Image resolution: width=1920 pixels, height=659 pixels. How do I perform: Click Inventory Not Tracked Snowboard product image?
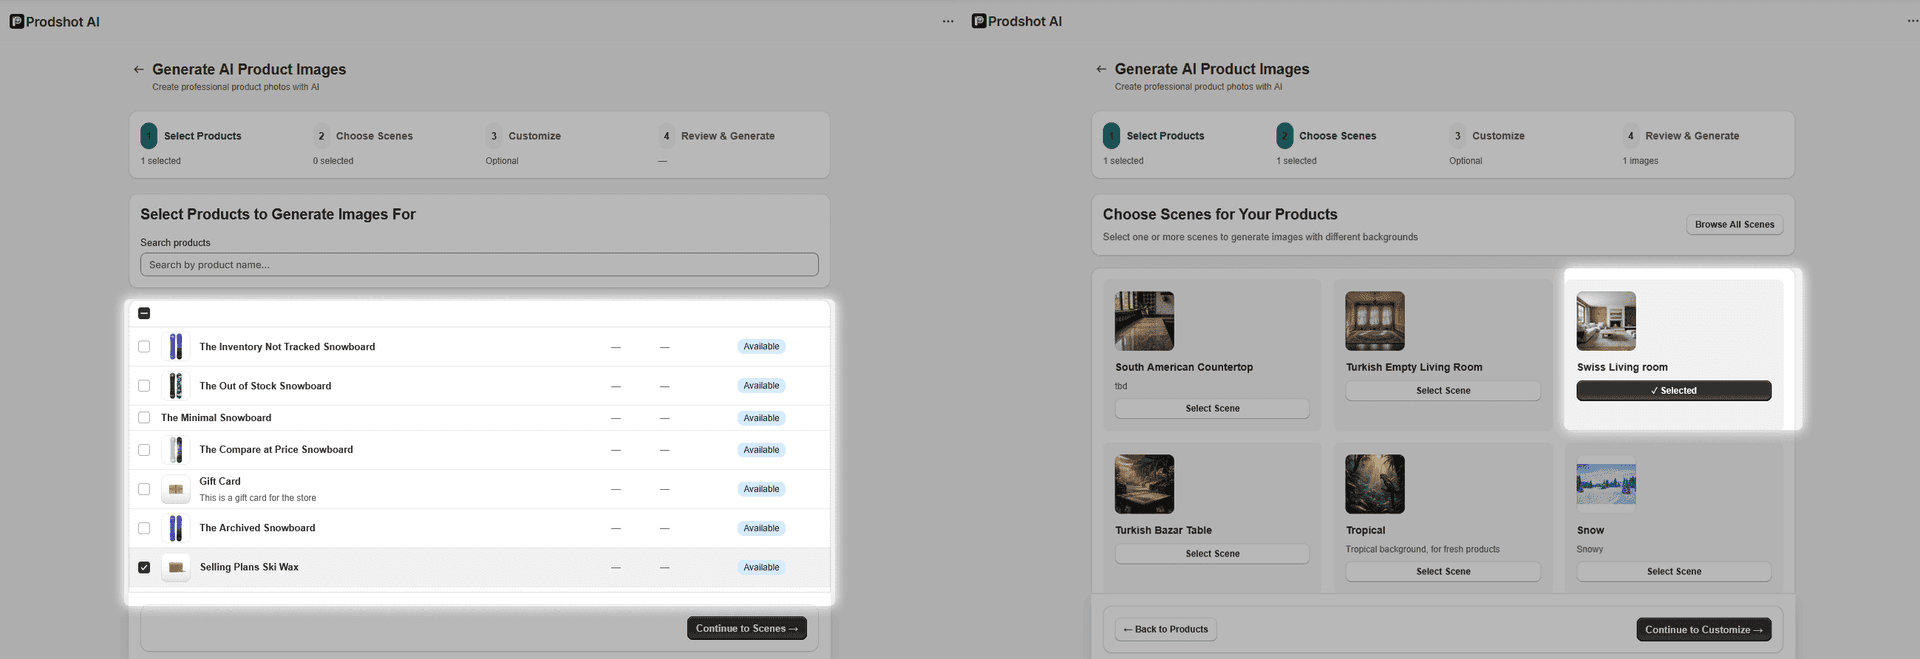point(176,347)
